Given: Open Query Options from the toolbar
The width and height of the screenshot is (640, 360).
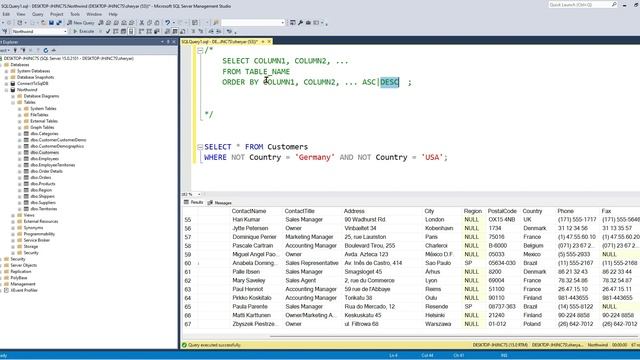Looking at the screenshot, I should (123, 31).
